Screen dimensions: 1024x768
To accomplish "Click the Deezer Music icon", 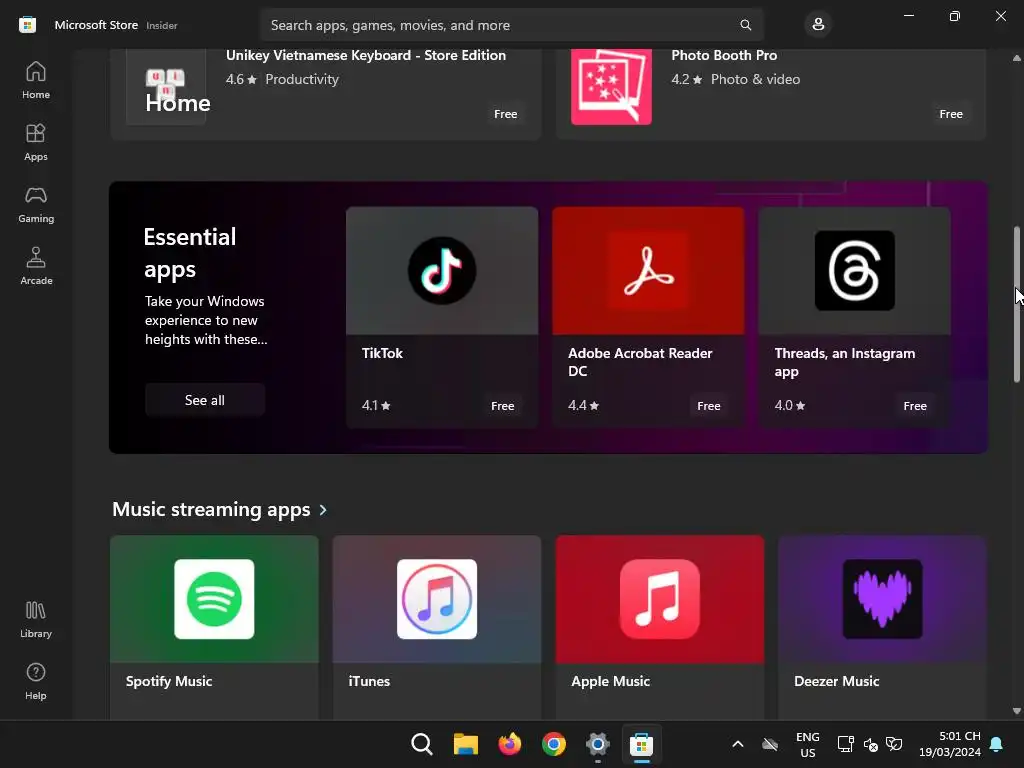I will (882, 599).
